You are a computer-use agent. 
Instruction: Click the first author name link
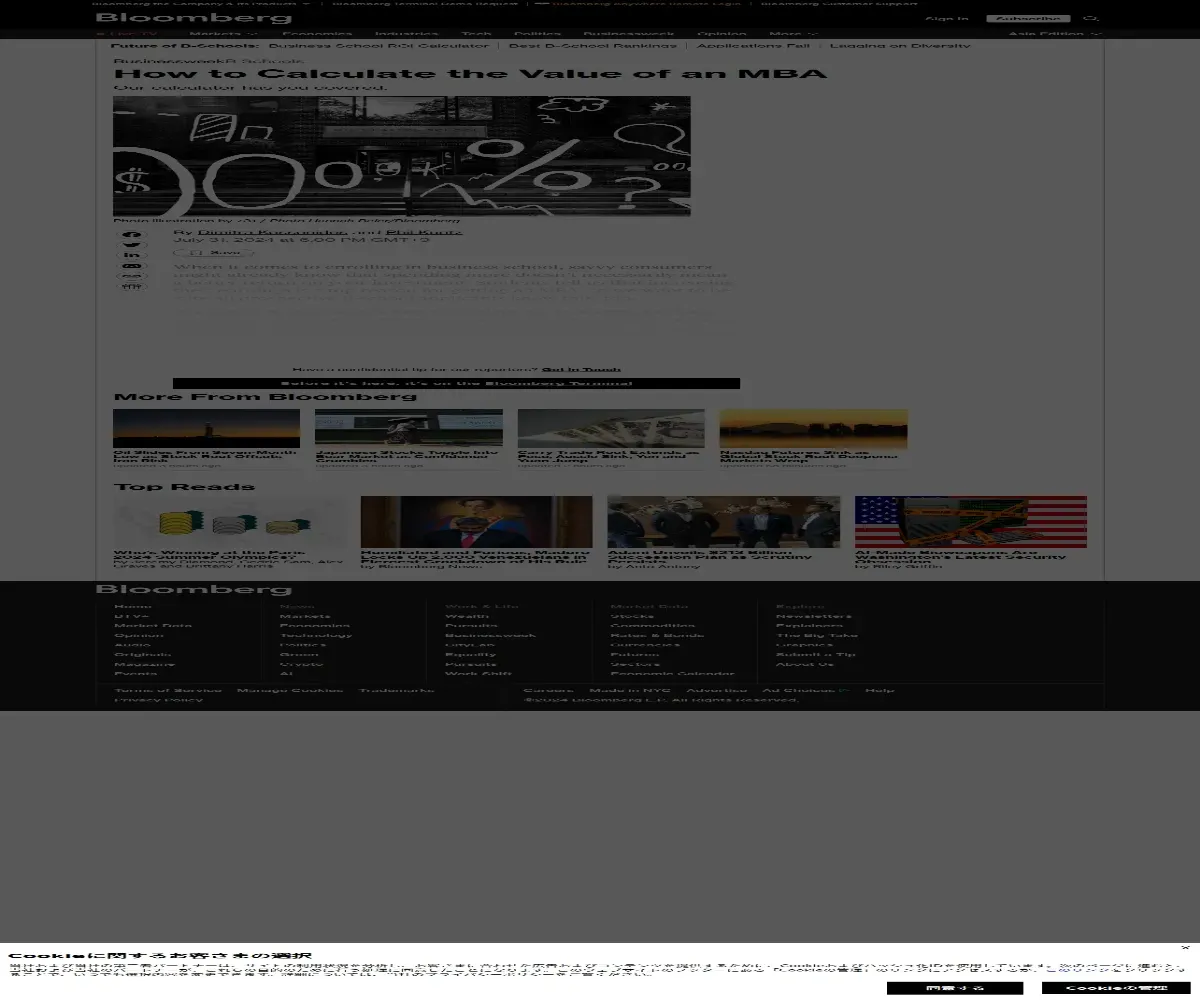(x=271, y=232)
